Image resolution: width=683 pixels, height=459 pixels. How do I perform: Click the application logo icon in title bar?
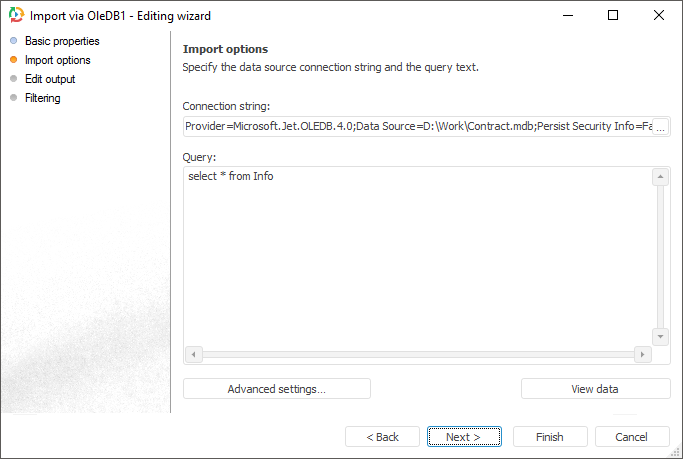(x=16, y=16)
